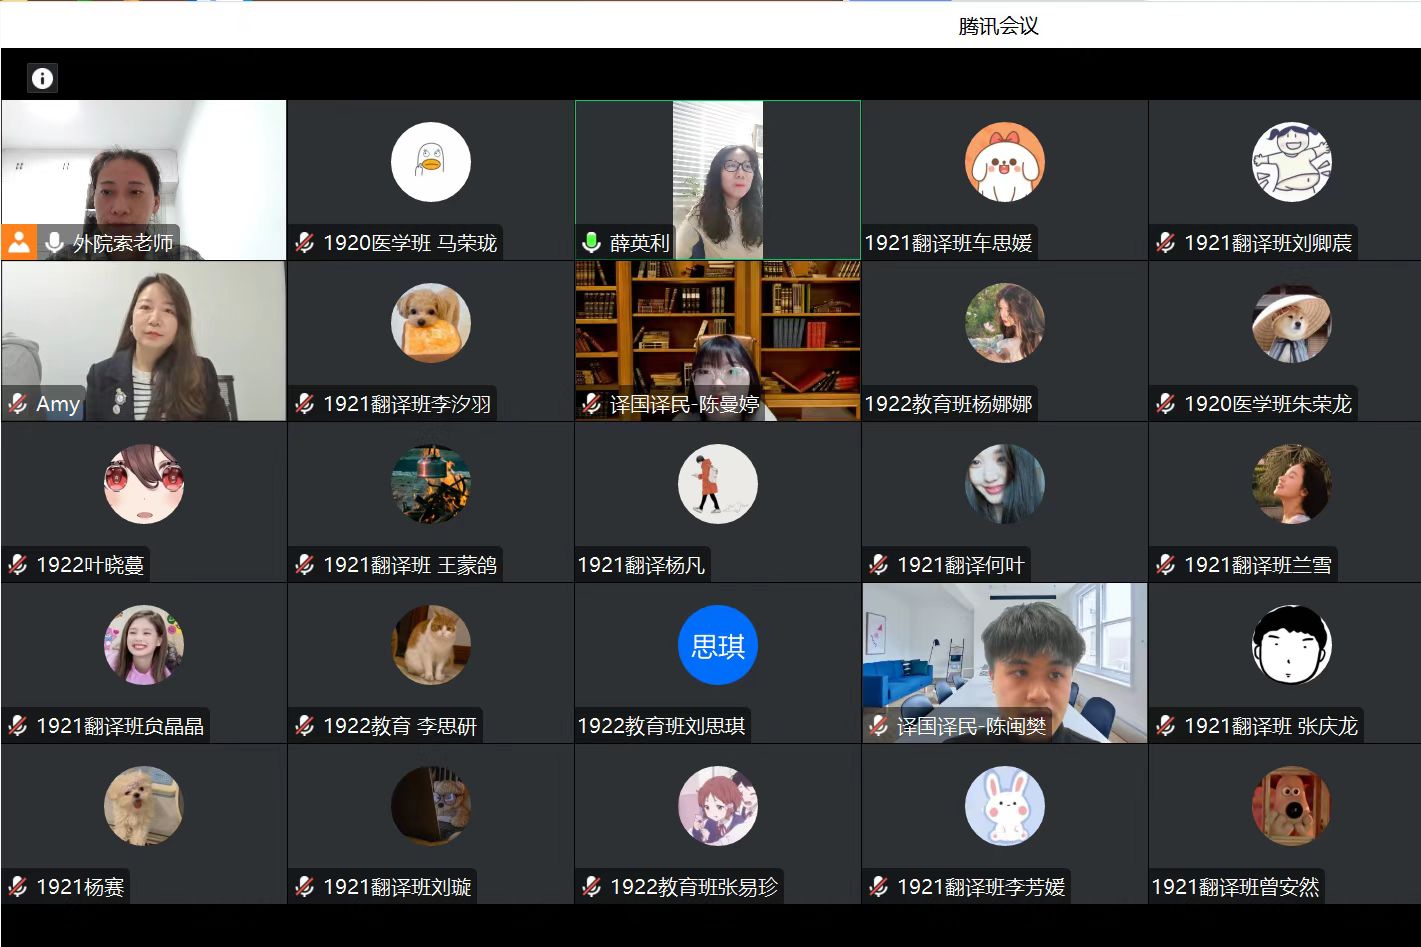Click muted mic icon of 1921翻译班贠晶晶
The height and width of the screenshot is (947, 1421).
18,725
